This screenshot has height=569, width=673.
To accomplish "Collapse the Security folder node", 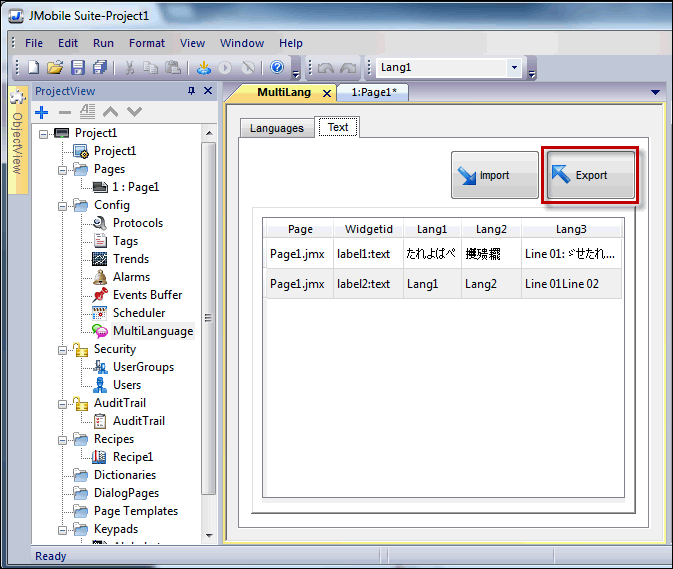I will click(62, 349).
